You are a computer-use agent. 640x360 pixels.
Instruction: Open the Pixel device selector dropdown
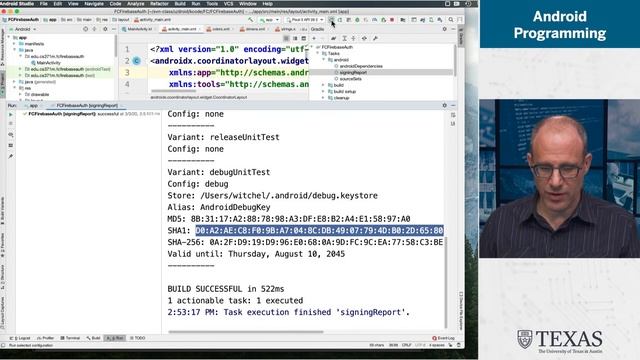(x=304, y=20)
